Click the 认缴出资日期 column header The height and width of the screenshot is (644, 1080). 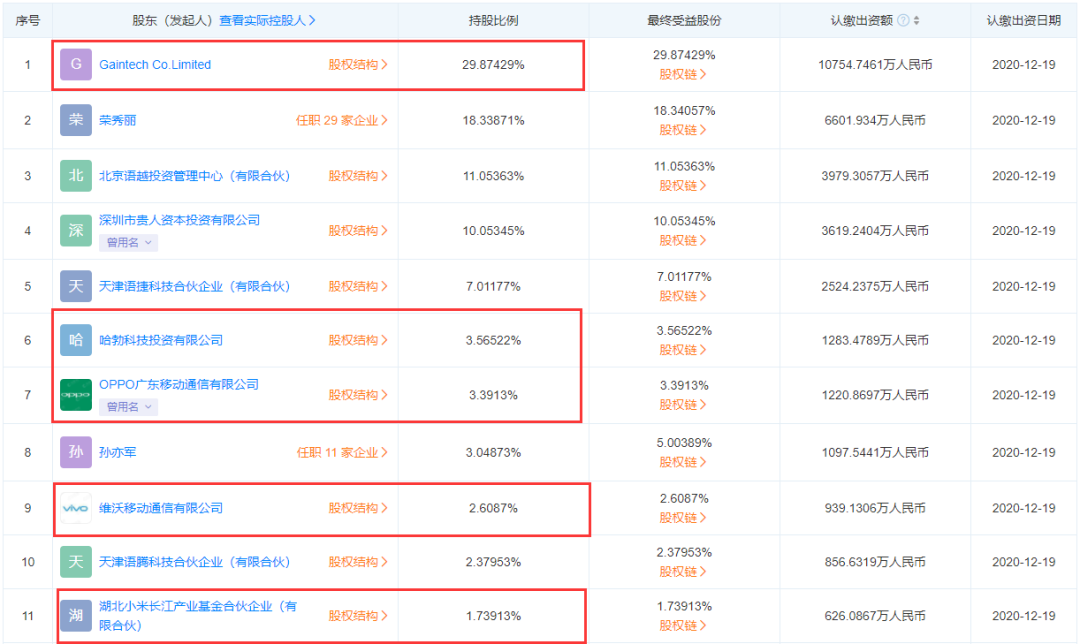1024,21
